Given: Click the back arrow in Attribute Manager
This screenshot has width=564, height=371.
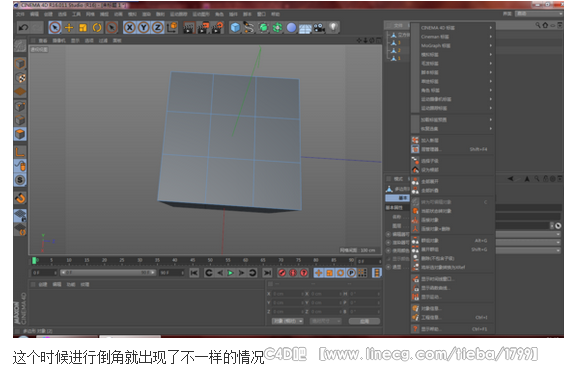Looking at the screenshot, I should tap(511, 178).
